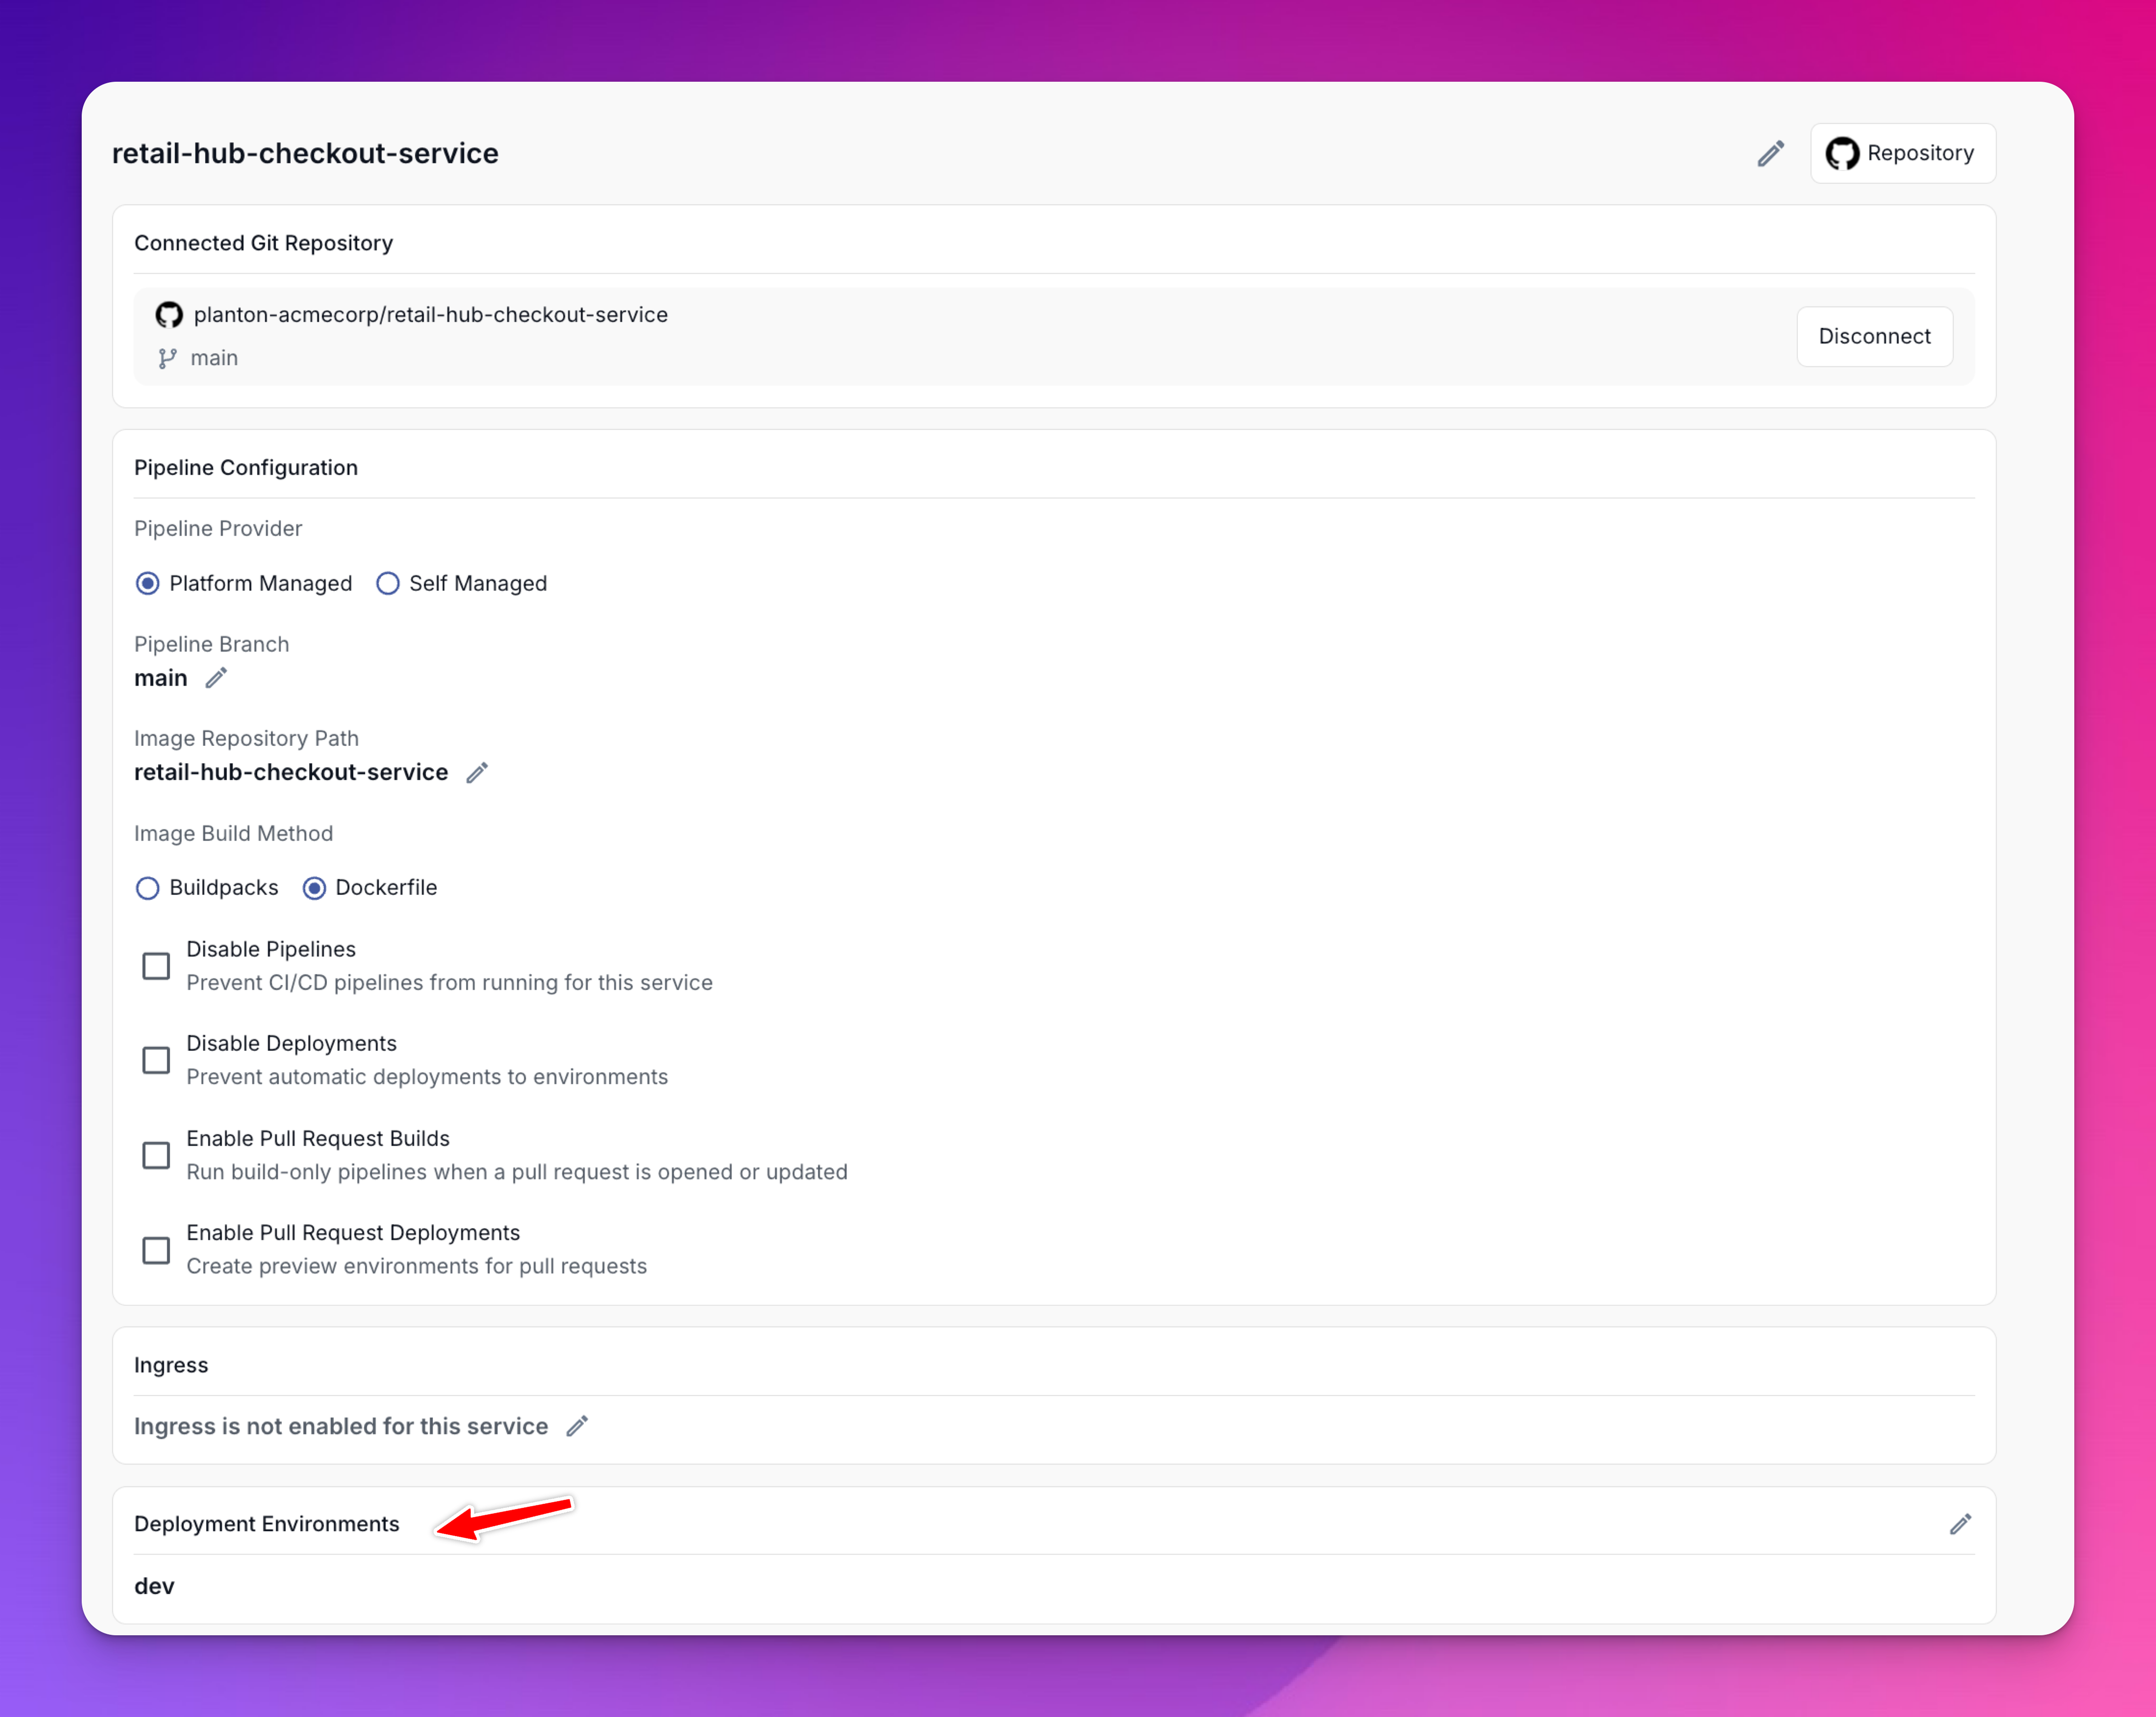Screen dimensions: 2156x1717
Task: Disconnect the connected Git repository
Action: tap(1874, 336)
